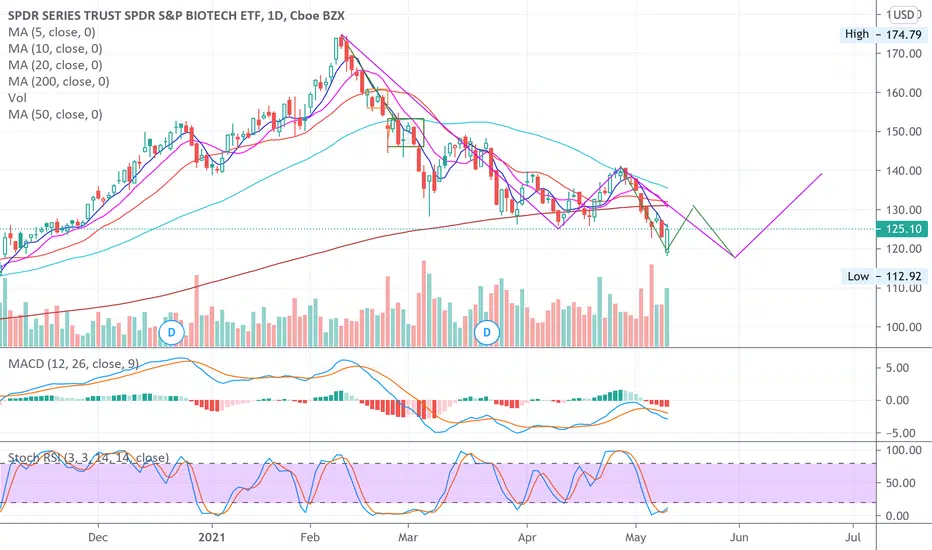The image size is (932, 550).
Task: Click the 140.00 price axis value
Action: coord(903,171)
